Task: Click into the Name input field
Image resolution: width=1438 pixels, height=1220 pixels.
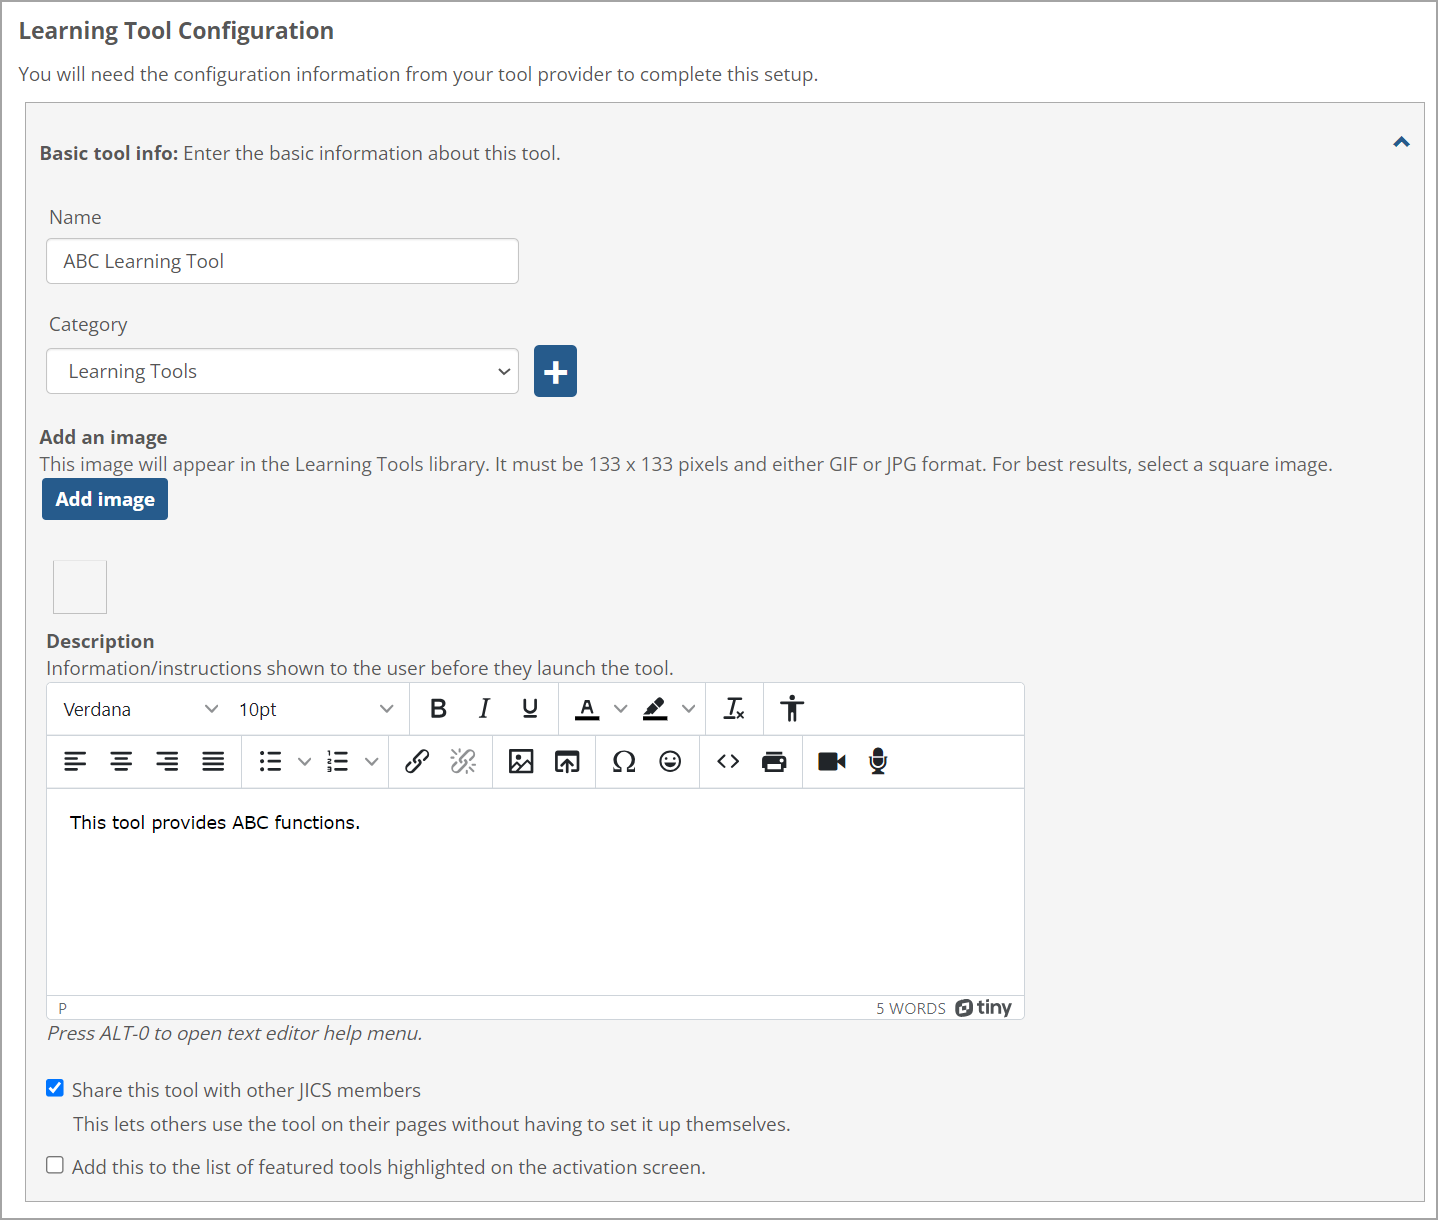Action: point(282,261)
